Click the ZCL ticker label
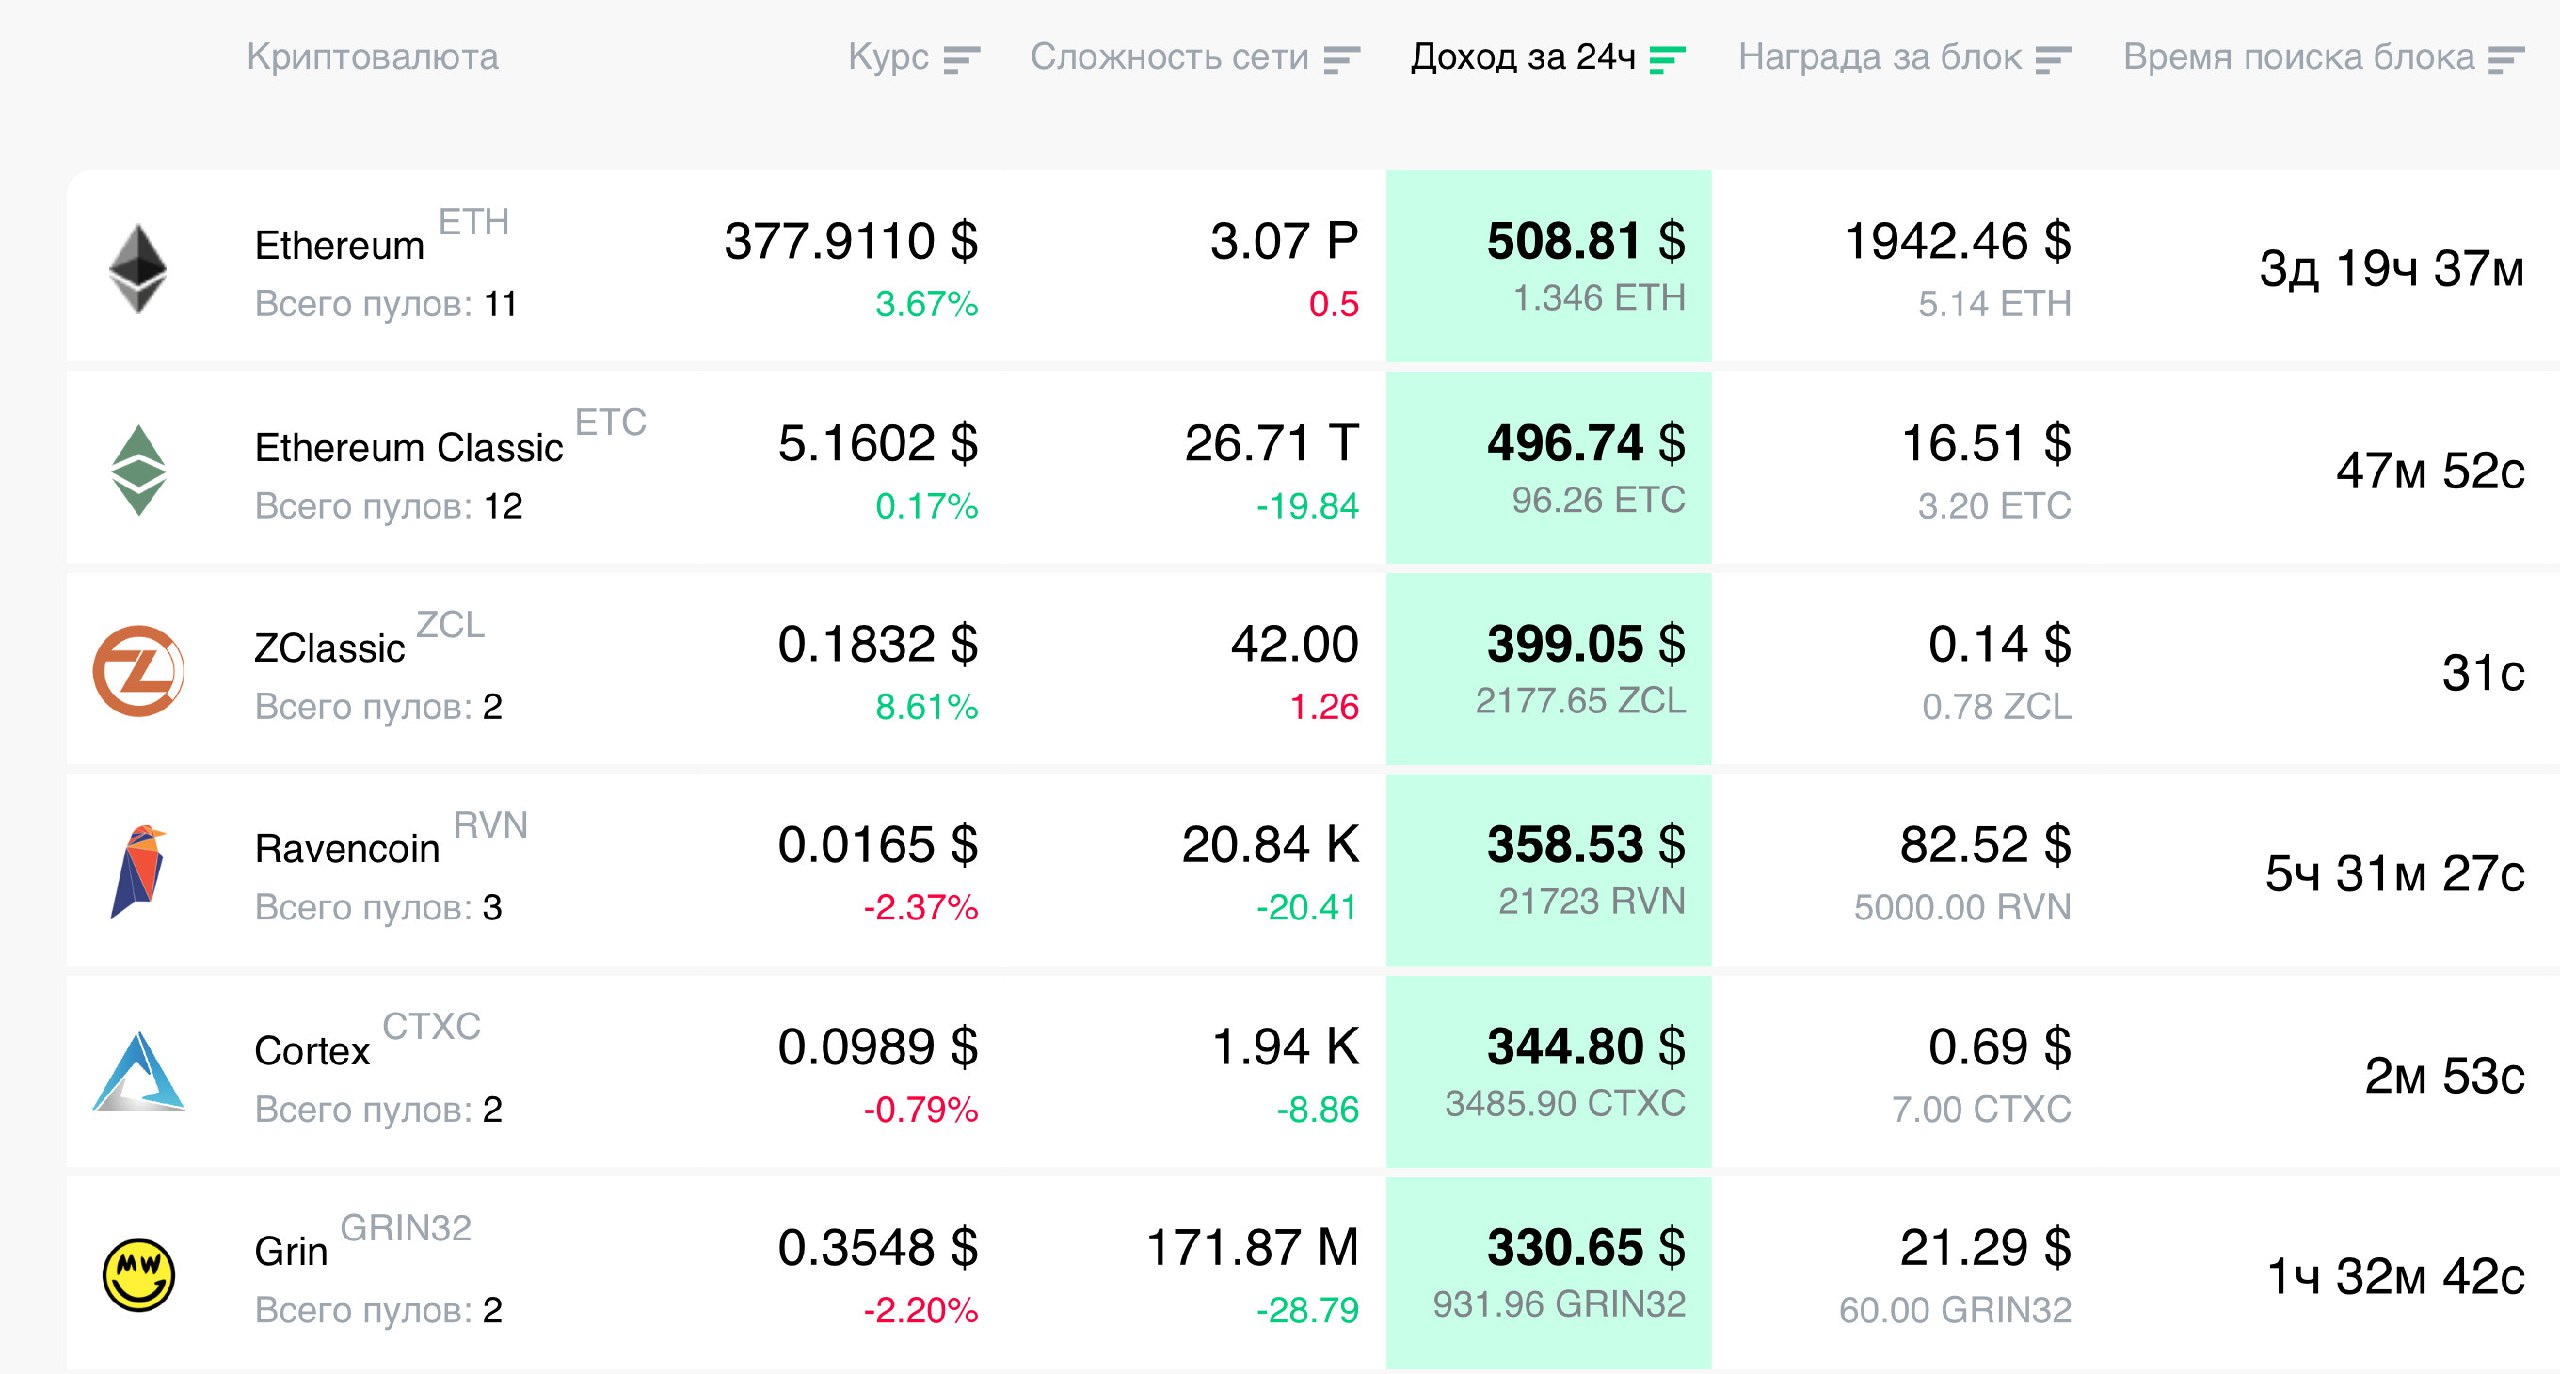This screenshot has width=2560, height=1374. [450, 625]
